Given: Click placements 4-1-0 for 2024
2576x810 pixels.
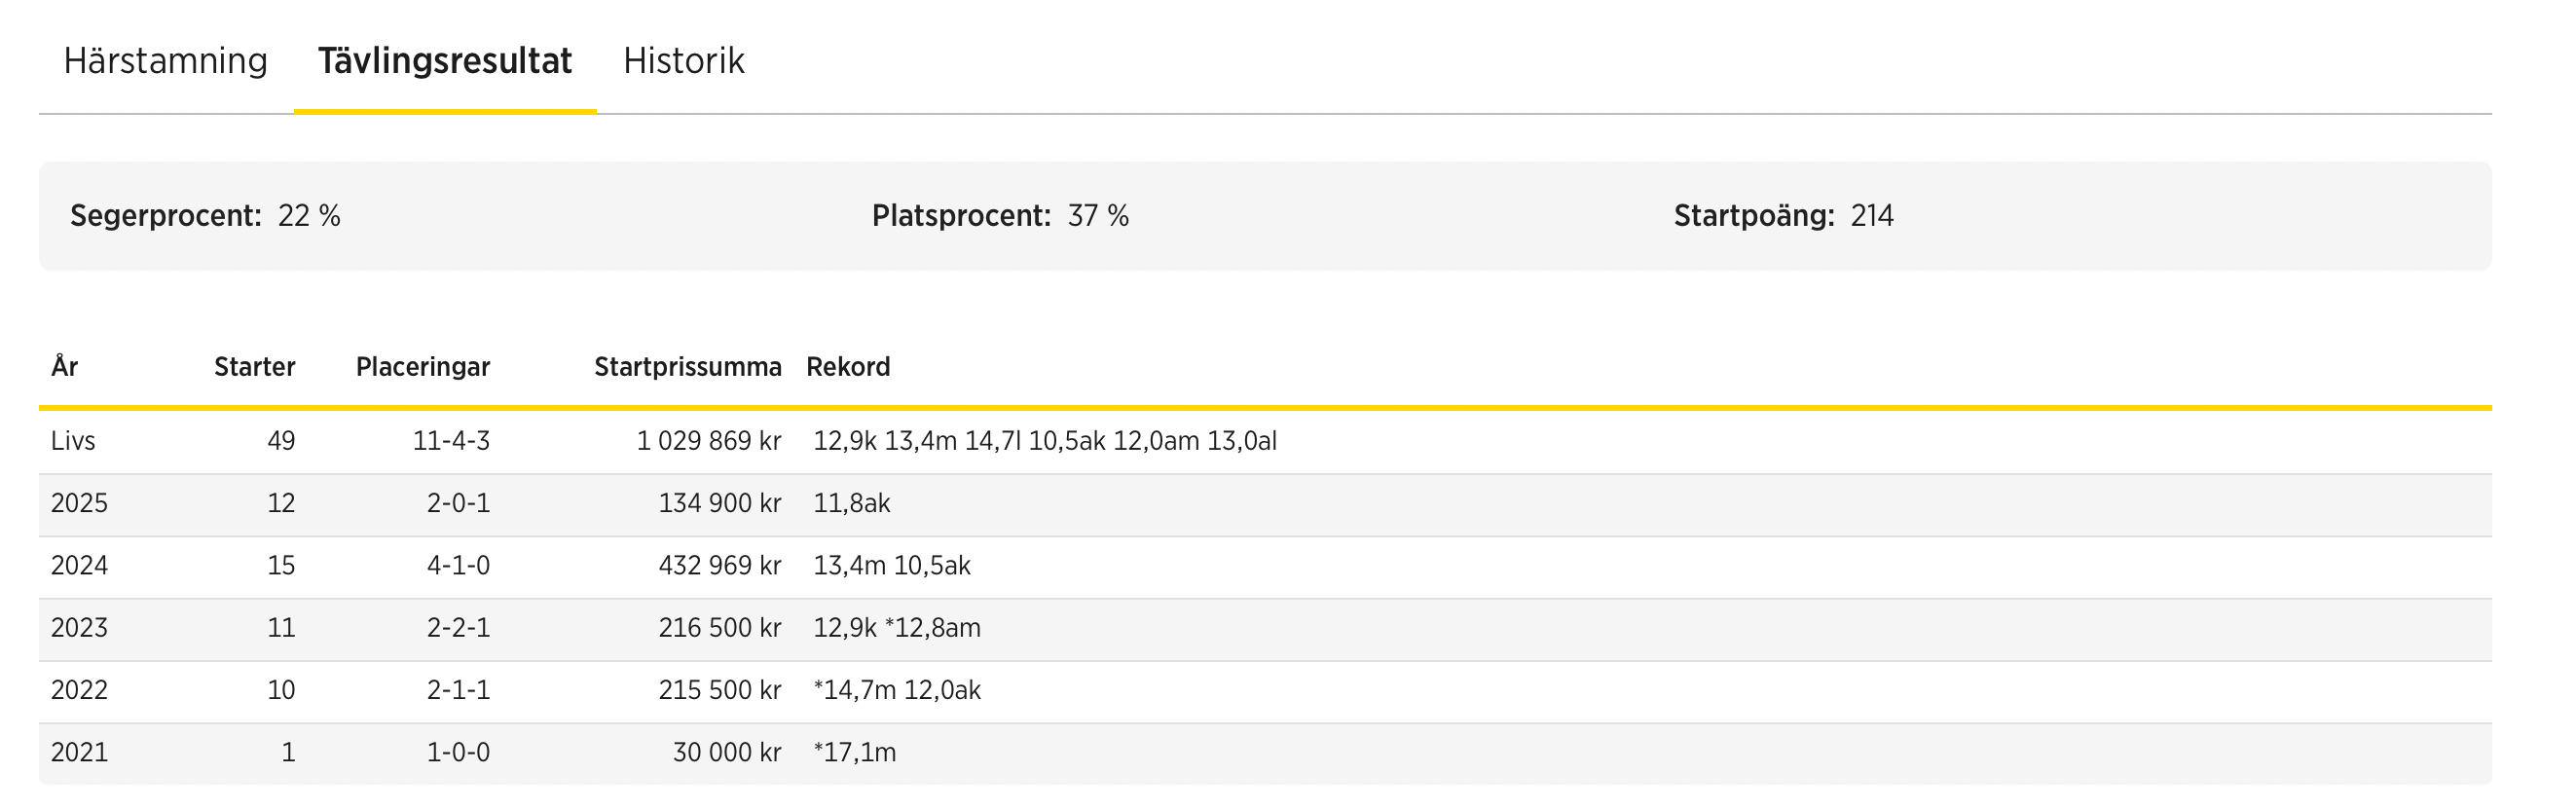Looking at the screenshot, I should [x=458, y=565].
